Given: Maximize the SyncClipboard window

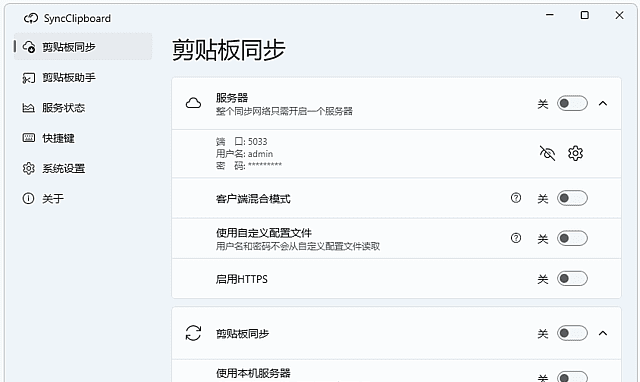Looking at the screenshot, I should (x=584, y=15).
